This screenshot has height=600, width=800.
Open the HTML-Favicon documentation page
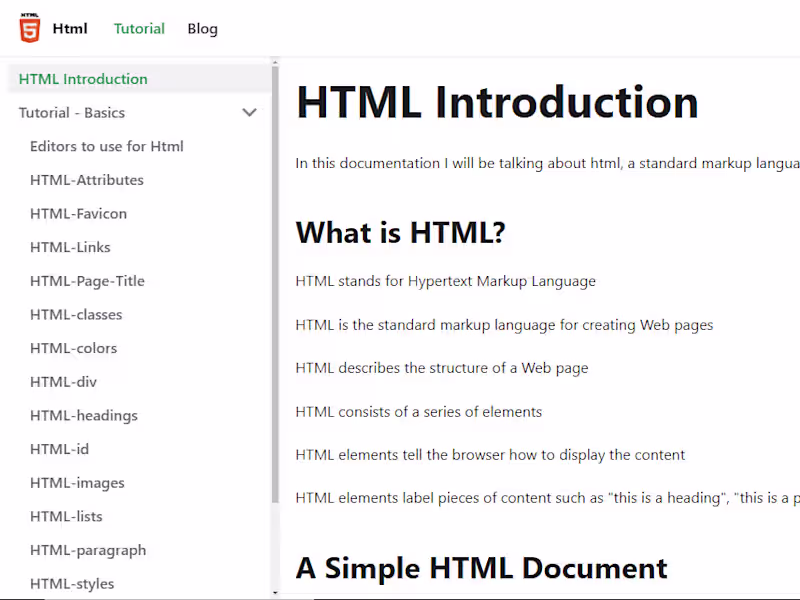(78, 213)
